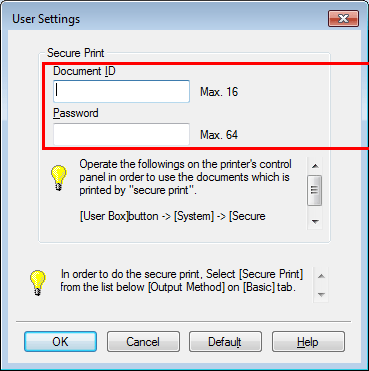Screen dimensions: 369x371
Task: Click the scrollbar track below the instructions thumb
Action: pos(315,209)
